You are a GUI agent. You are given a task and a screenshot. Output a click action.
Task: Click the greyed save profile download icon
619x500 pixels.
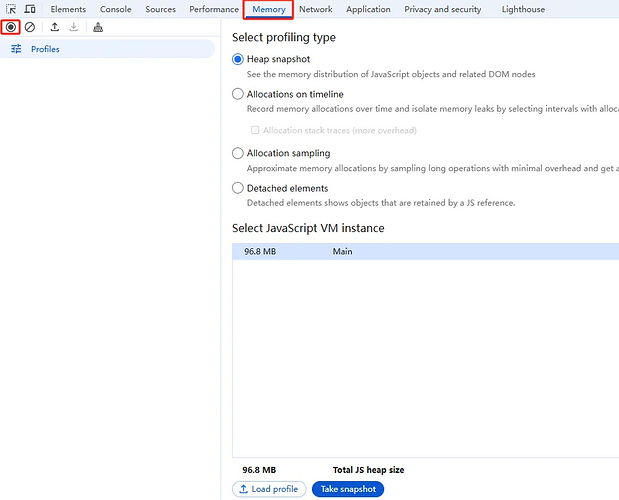point(74,27)
